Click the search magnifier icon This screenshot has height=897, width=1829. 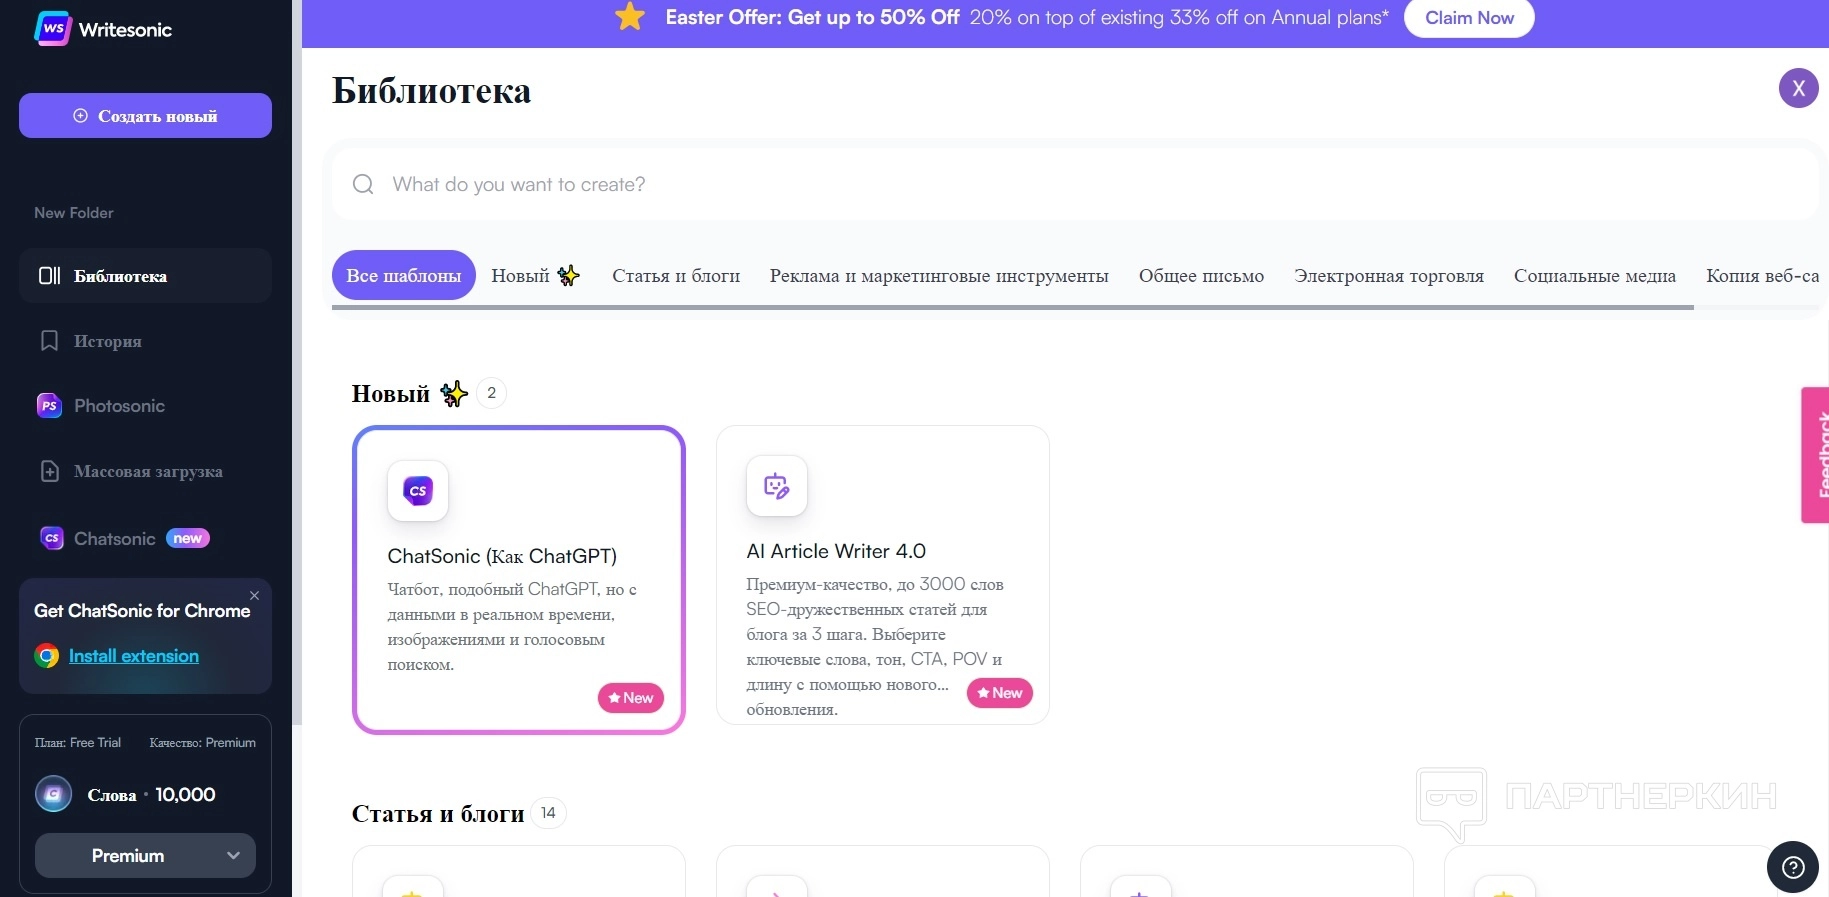(363, 184)
